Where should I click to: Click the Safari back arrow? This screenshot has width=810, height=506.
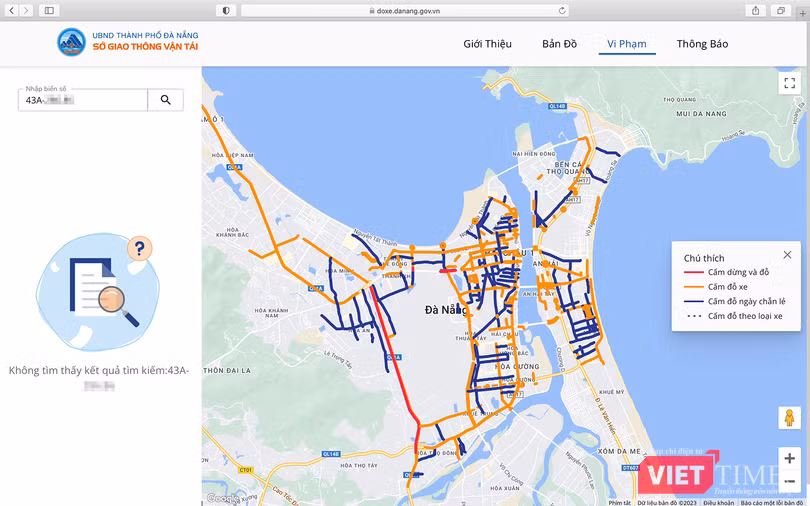[x=12, y=10]
